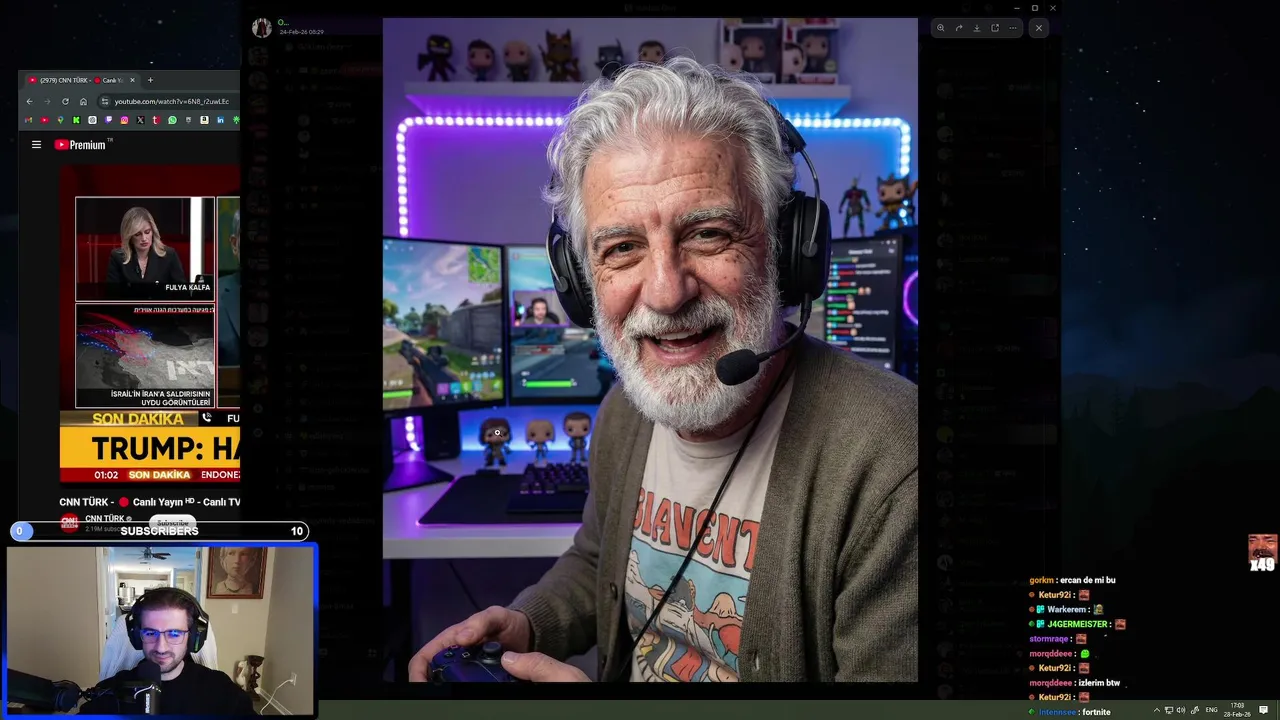The image size is (1280, 720).
Task: Click the poster's avatar in image viewer
Action: pyautogui.click(x=261, y=27)
